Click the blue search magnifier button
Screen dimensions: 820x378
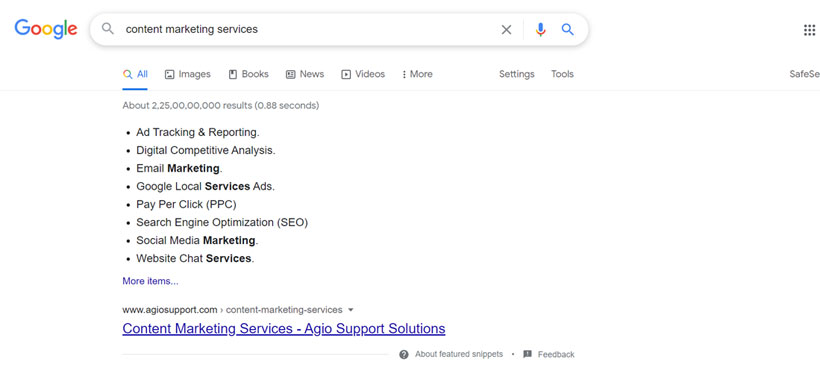[x=568, y=29]
